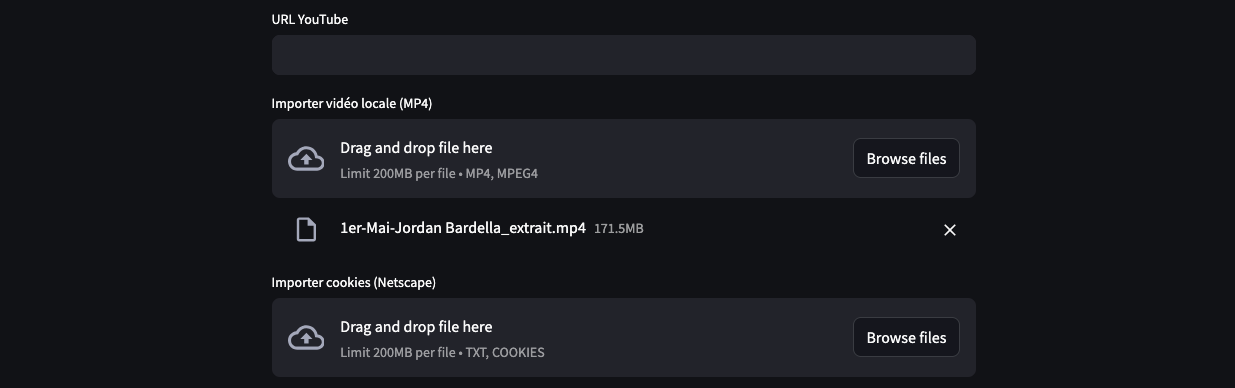The height and width of the screenshot is (388, 1235).
Task: Open Browse files for Netscape cookies
Action: 906,337
